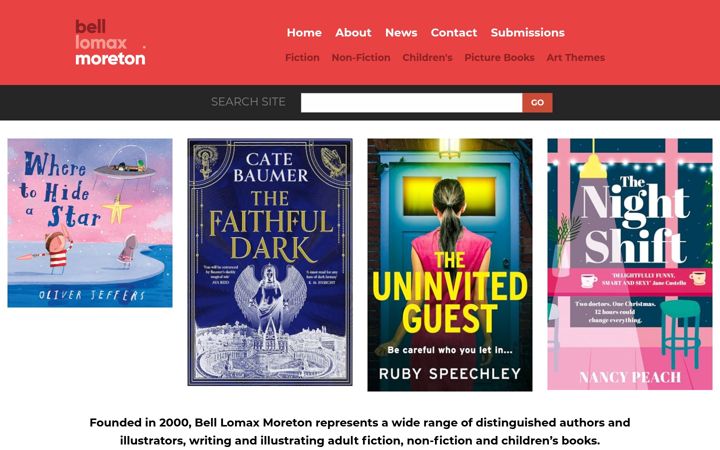Image resolution: width=720 pixels, height=450 pixels.
Task: Focus the search site input field
Action: pyautogui.click(x=411, y=102)
